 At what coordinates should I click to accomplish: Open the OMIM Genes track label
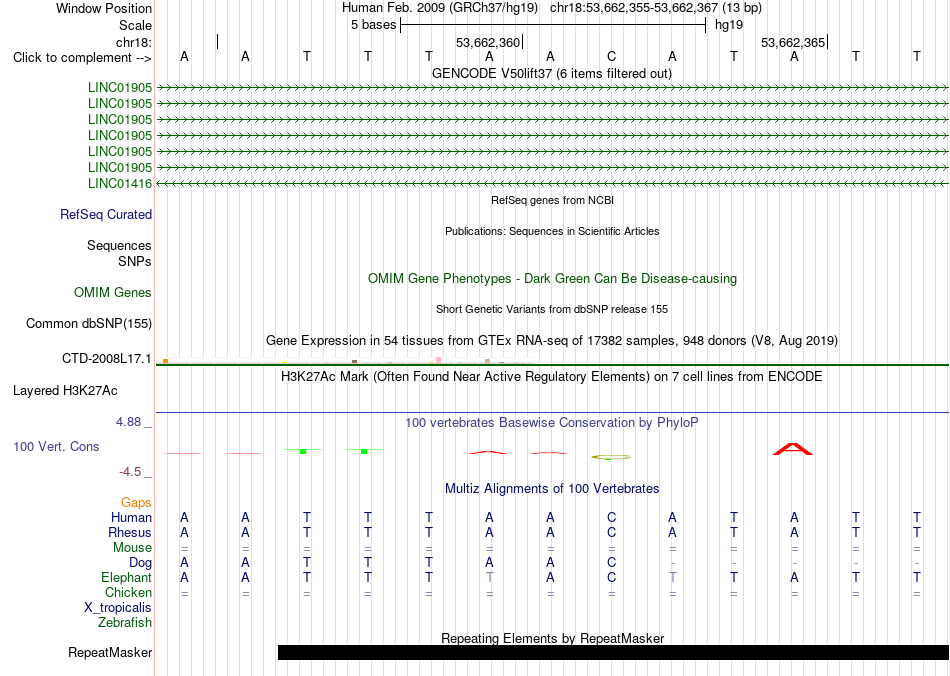[x=113, y=293]
